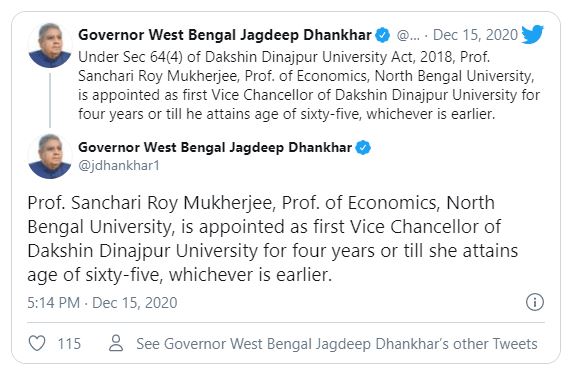Click the author name on the top tweet
The image size is (570, 370).
(x=225, y=35)
